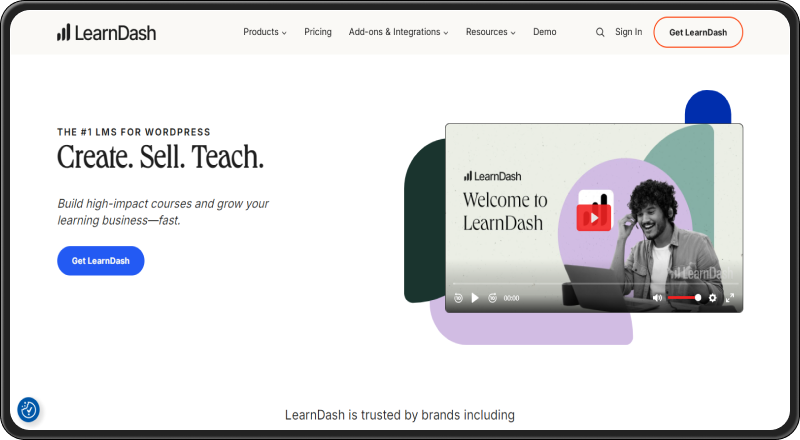The image size is (800, 440).
Task: Open the search magnifier icon
Action: (x=600, y=32)
